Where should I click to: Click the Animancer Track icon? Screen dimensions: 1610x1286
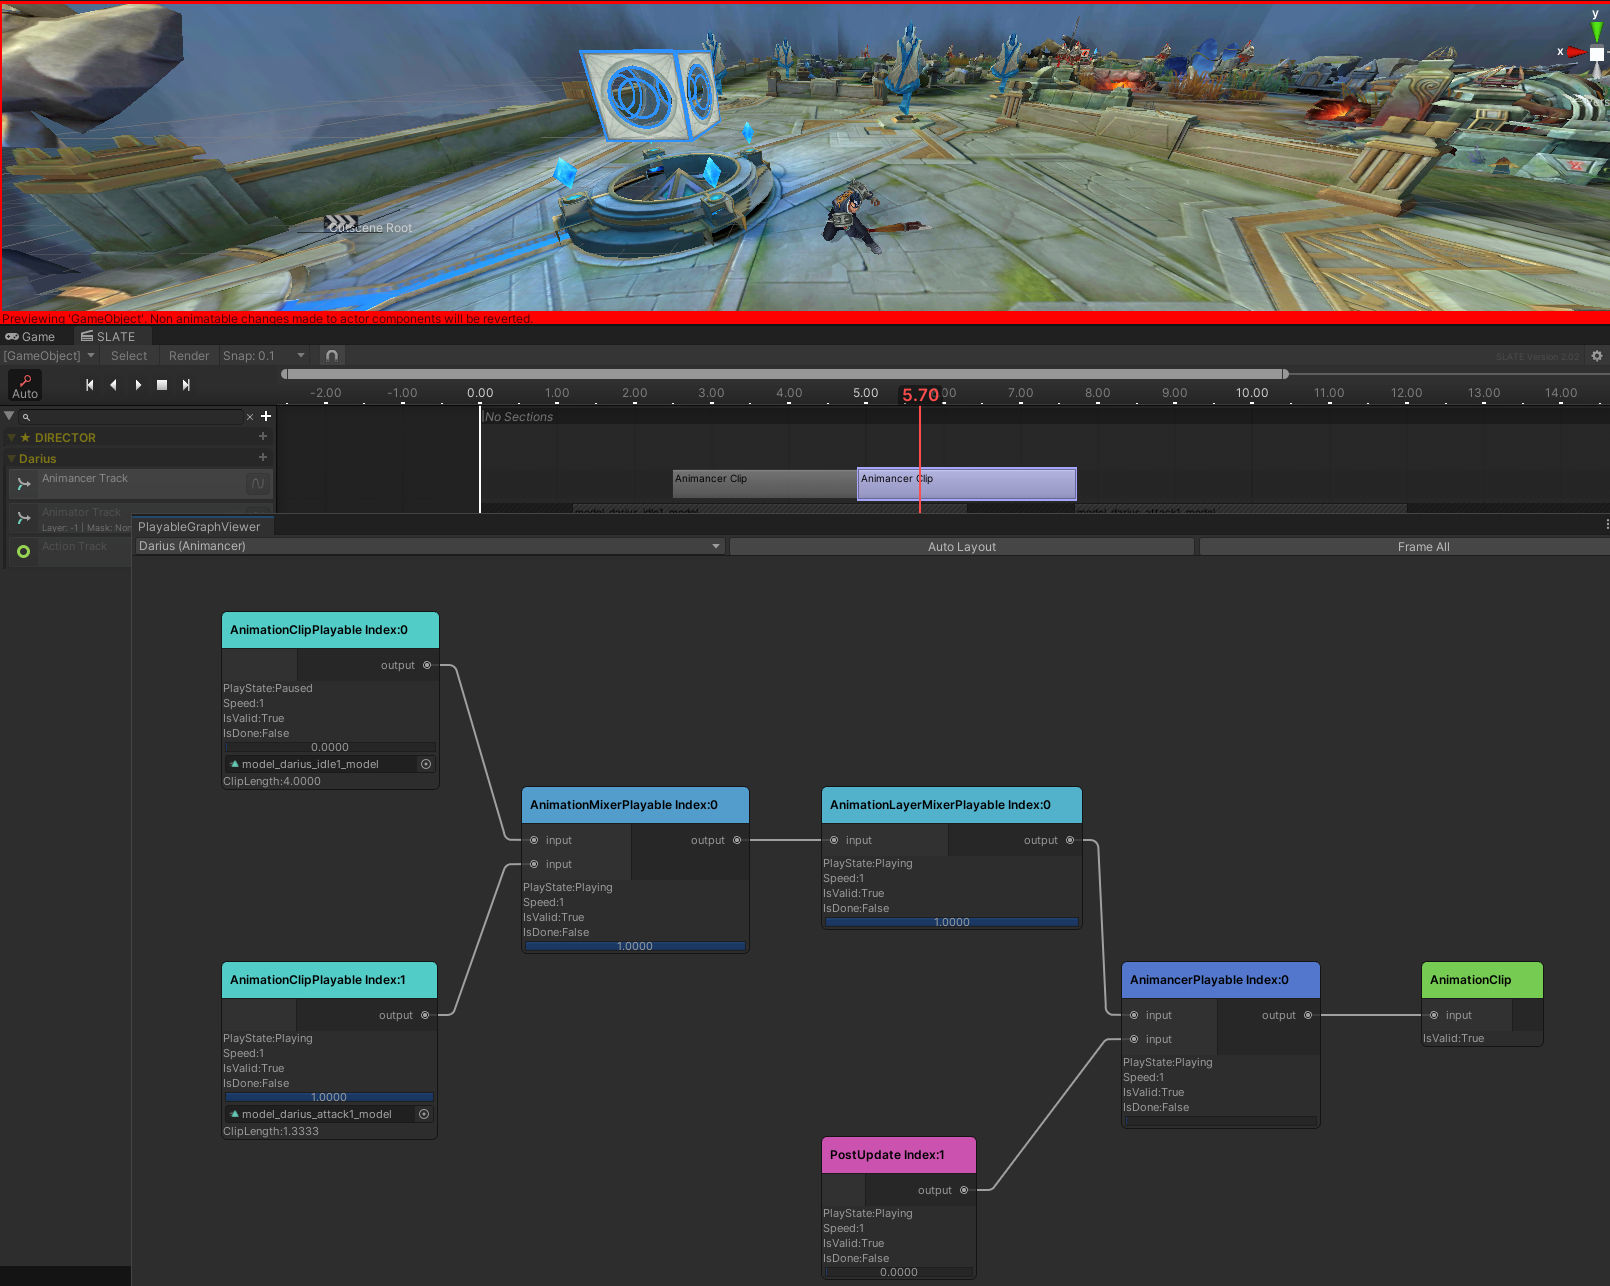tap(24, 484)
